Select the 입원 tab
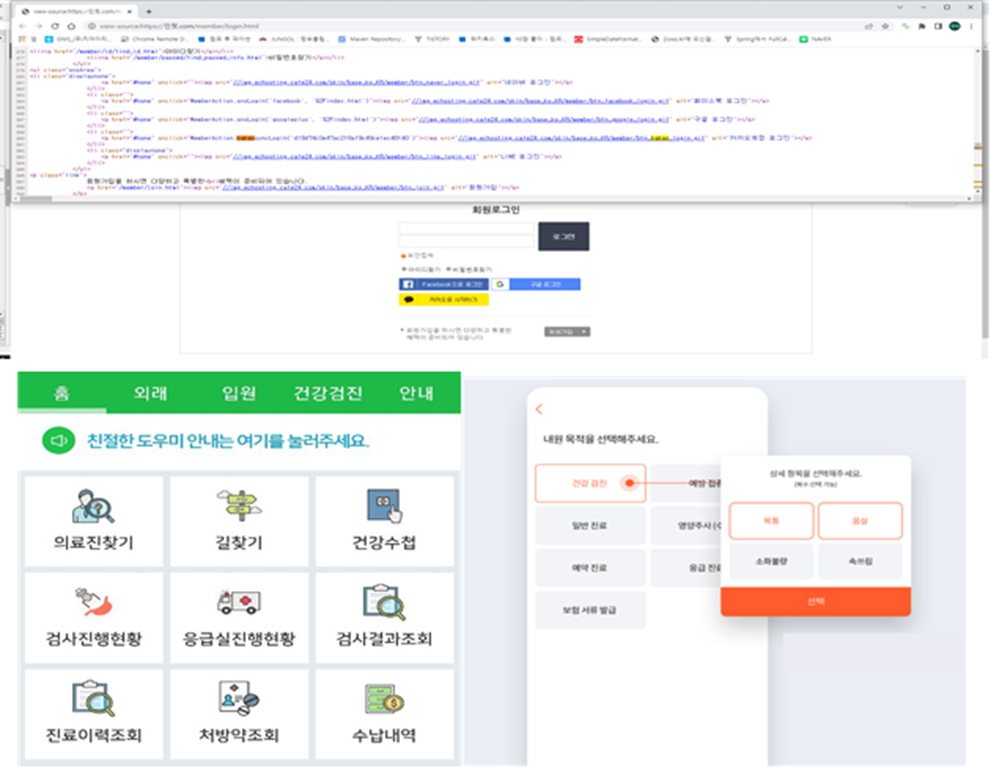This screenshot has height=768, width=991. point(239,393)
